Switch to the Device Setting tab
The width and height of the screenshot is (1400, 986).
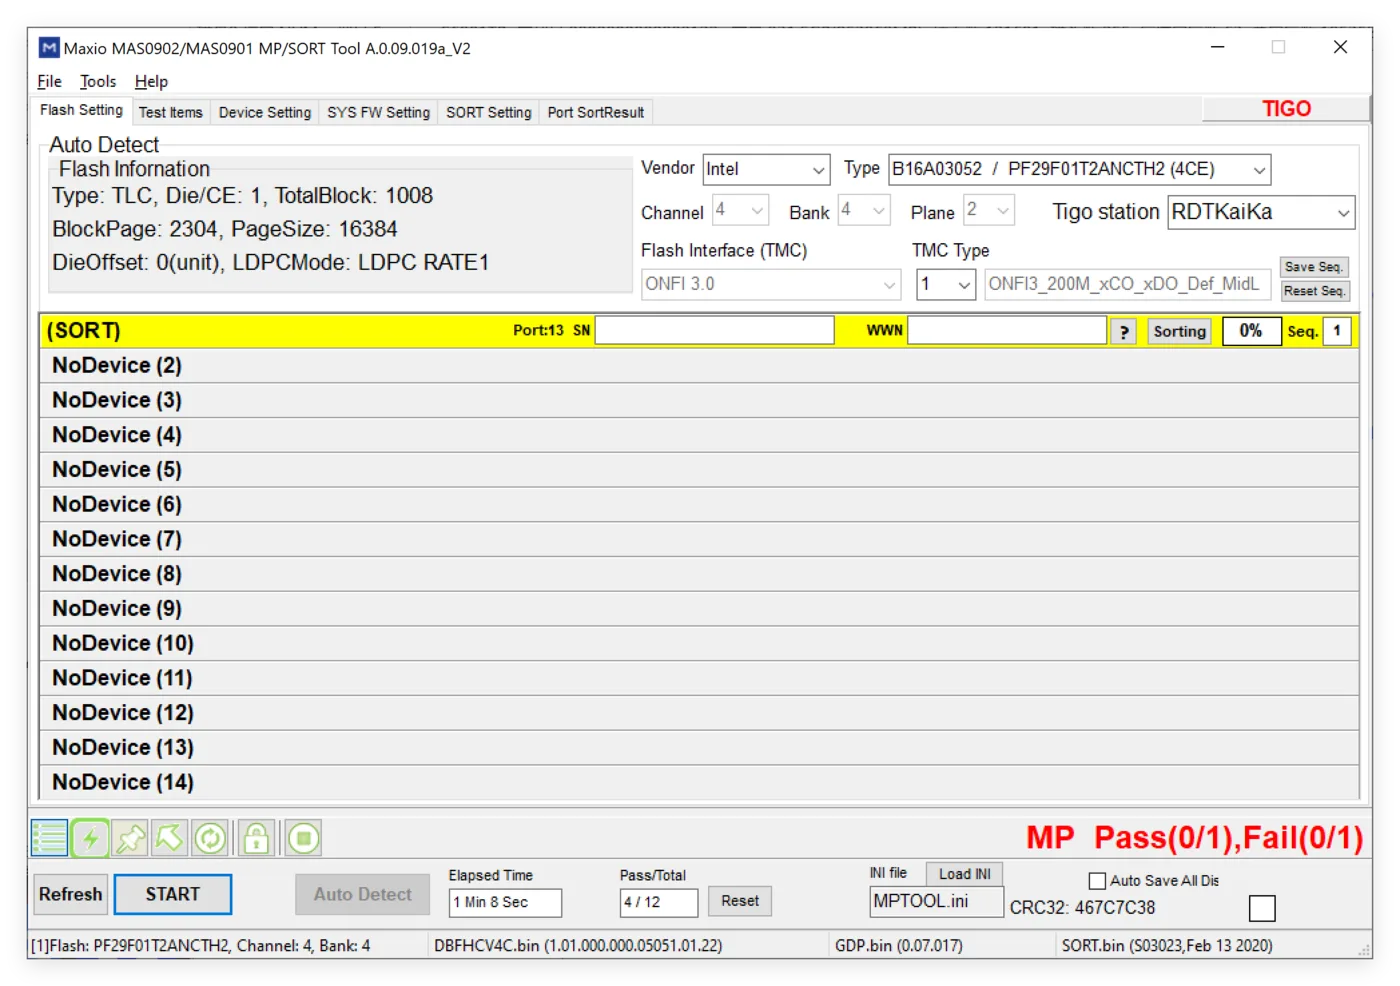pyautogui.click(x=265, y=113)
